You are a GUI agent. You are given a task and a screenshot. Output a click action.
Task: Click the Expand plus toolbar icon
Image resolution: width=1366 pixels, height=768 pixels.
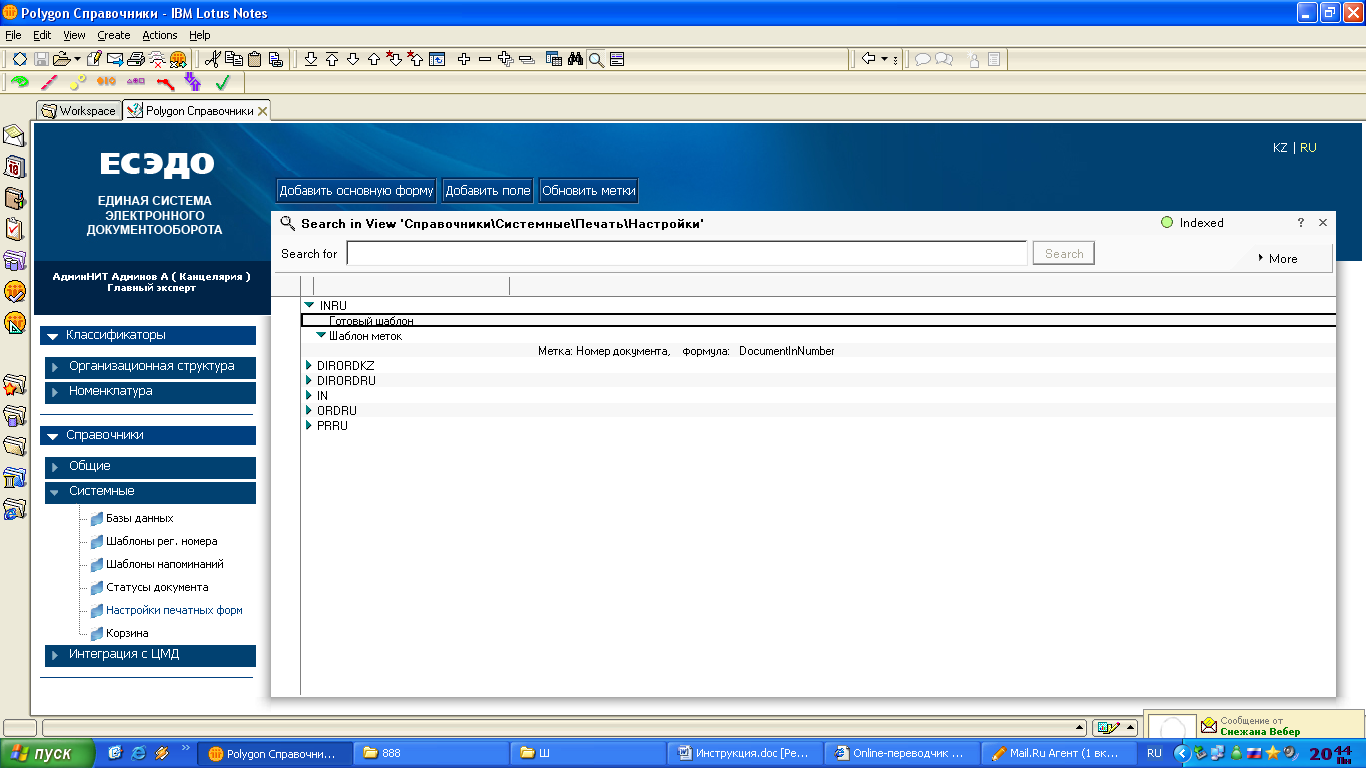pos(464,59)
